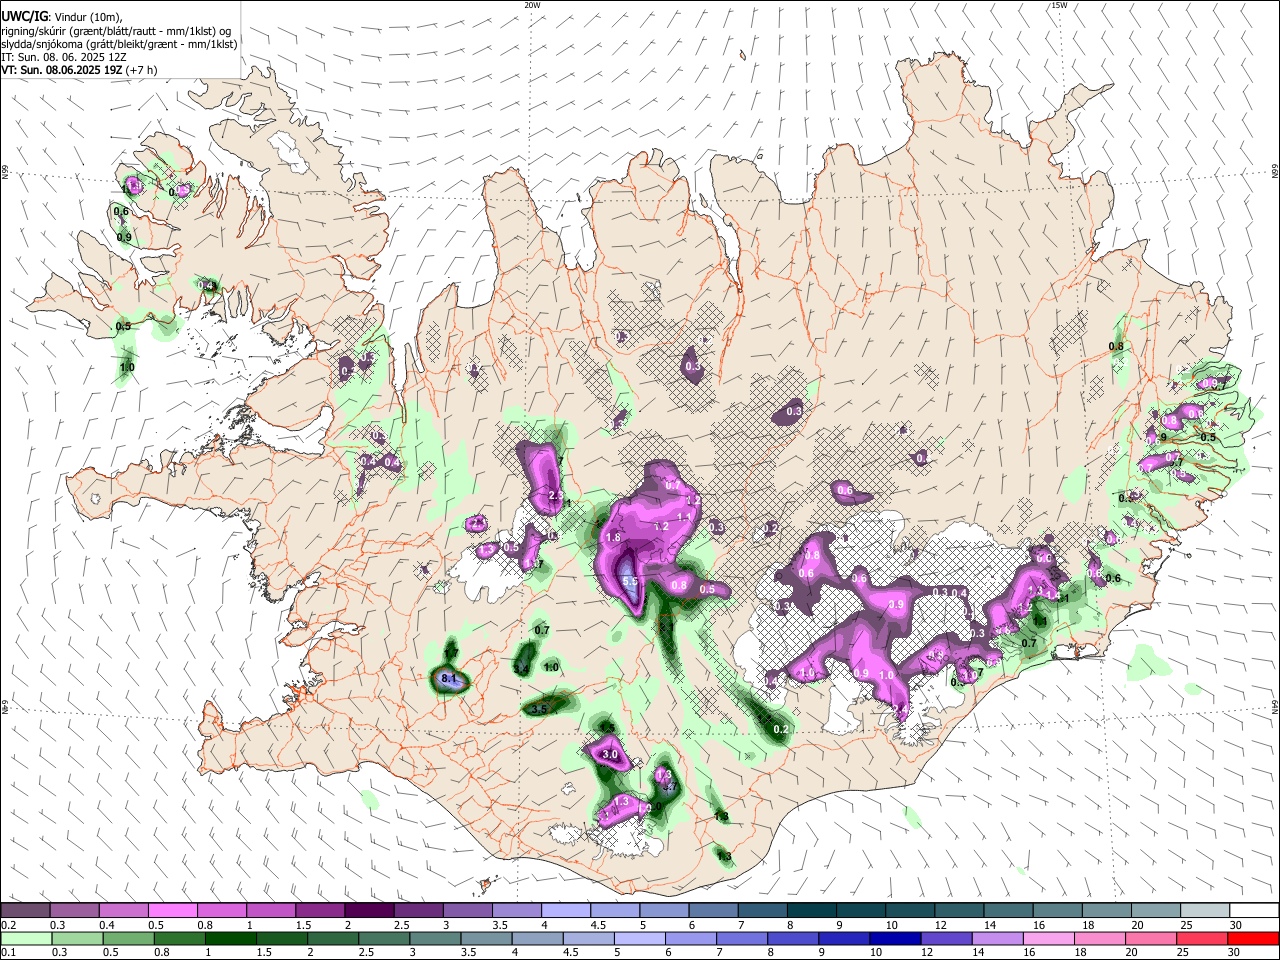
Task: Pick top-row legend swatch labeled 0.4
Action: [123, 910]
